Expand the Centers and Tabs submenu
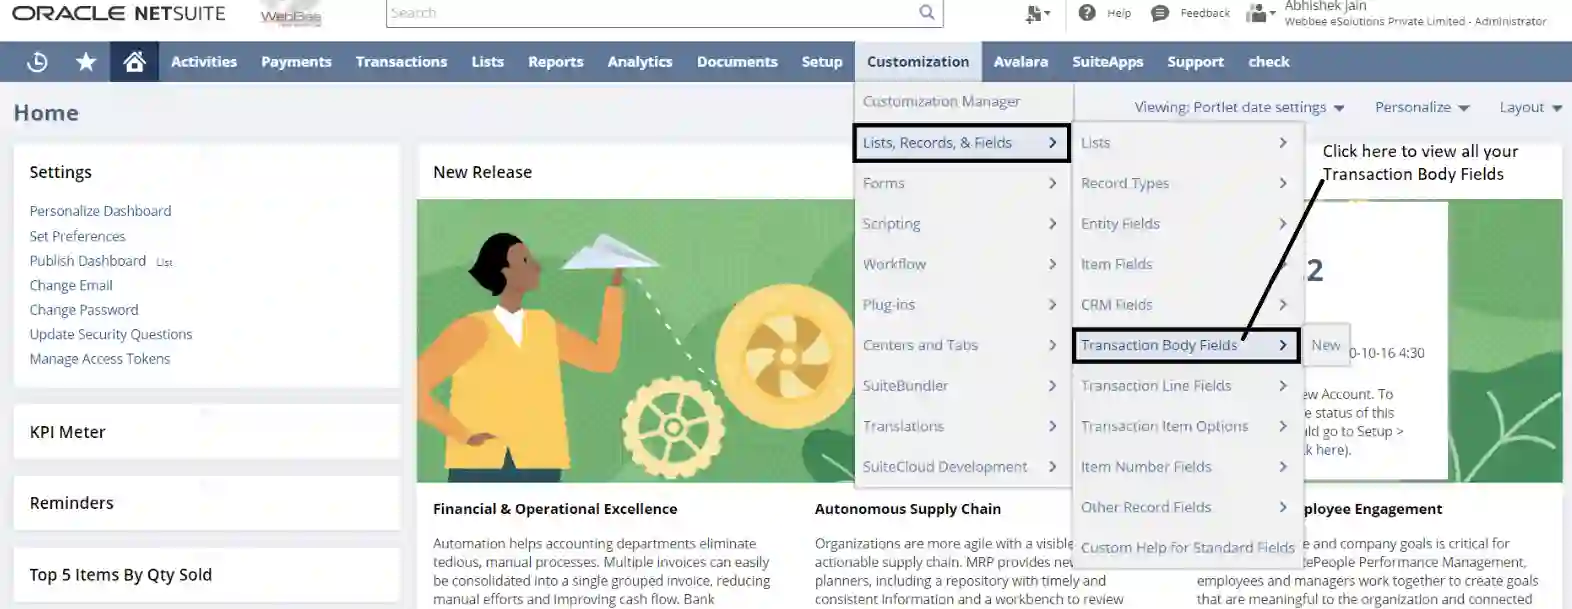 click(963, 345)
